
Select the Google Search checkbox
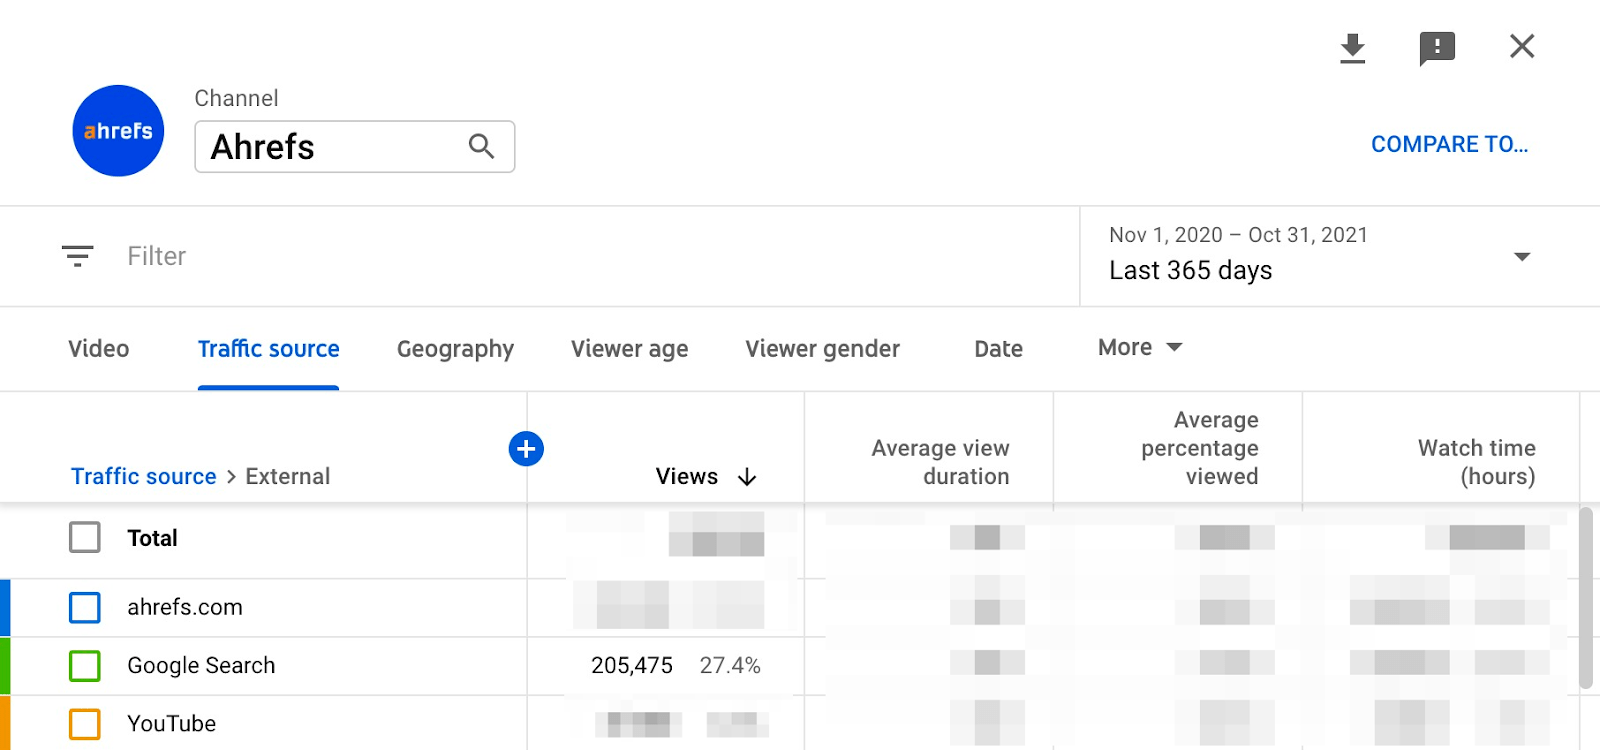(x=85, y=666)
